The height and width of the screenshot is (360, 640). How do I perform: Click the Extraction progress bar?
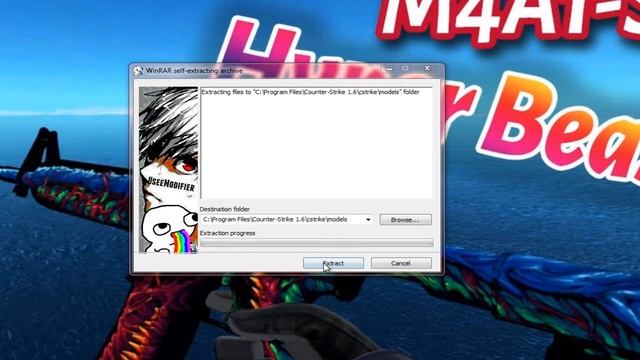point(316,242)
